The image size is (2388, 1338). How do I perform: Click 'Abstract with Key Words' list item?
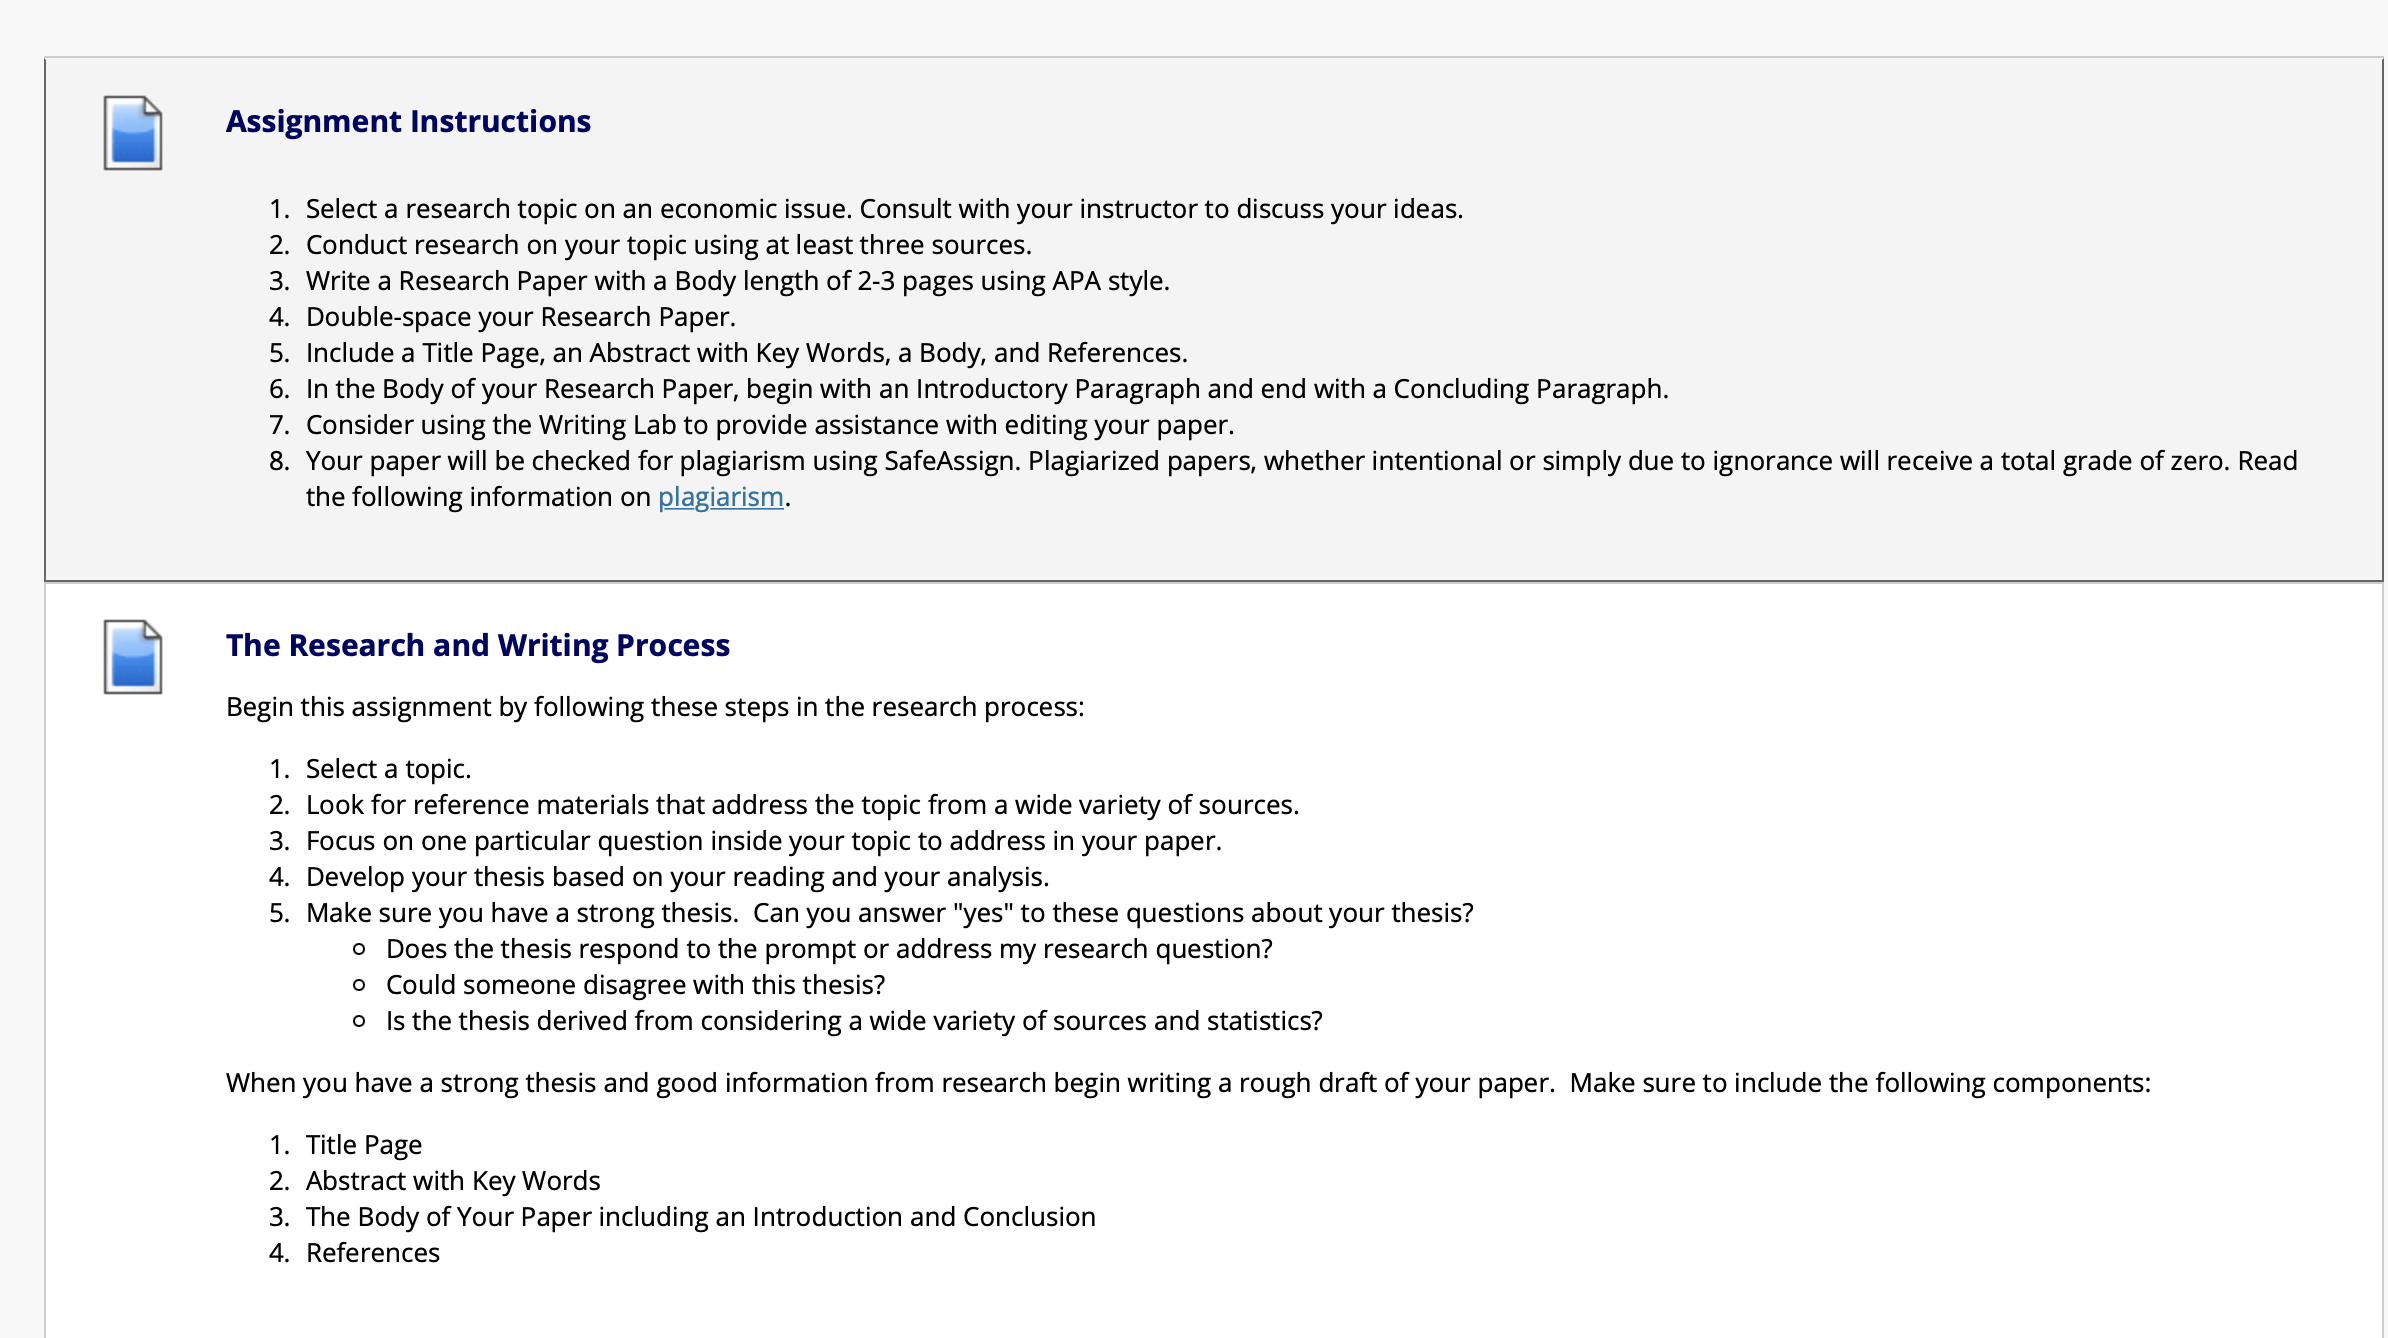click(x=453, y=1181)
